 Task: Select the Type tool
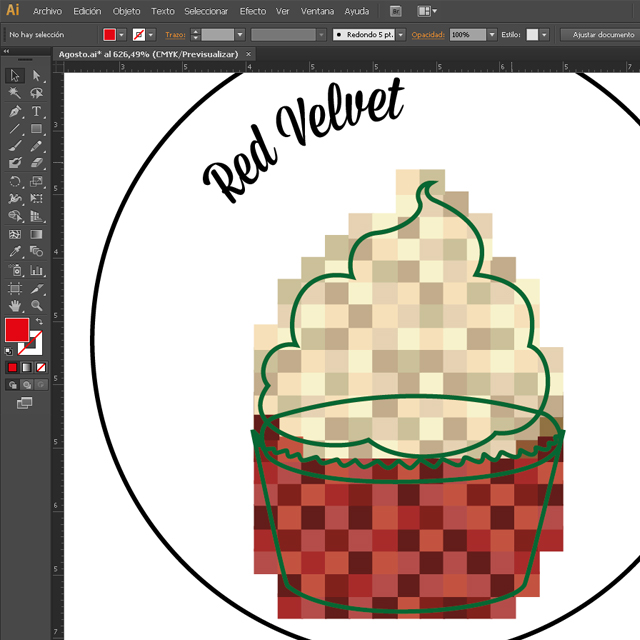36,111
